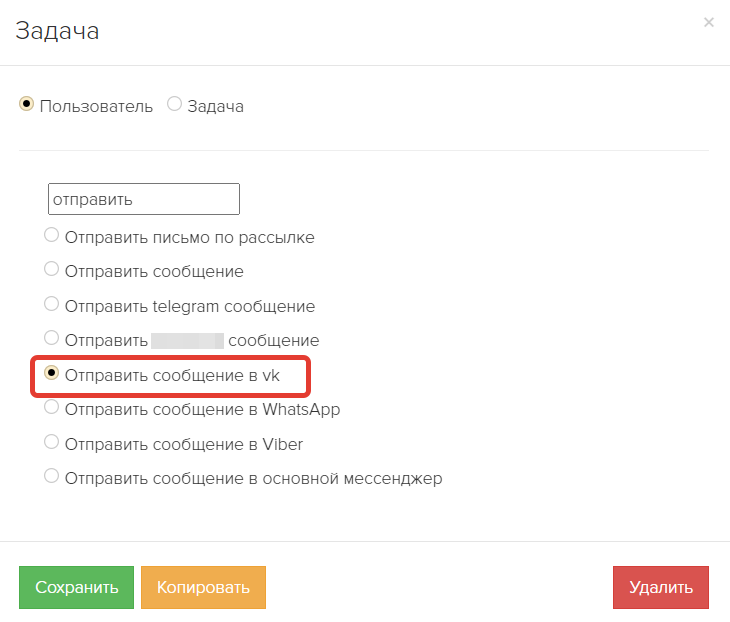Pick the radio with blurred messenger name
This screenshot has width=730, height=622.
[x=51, y=339]
